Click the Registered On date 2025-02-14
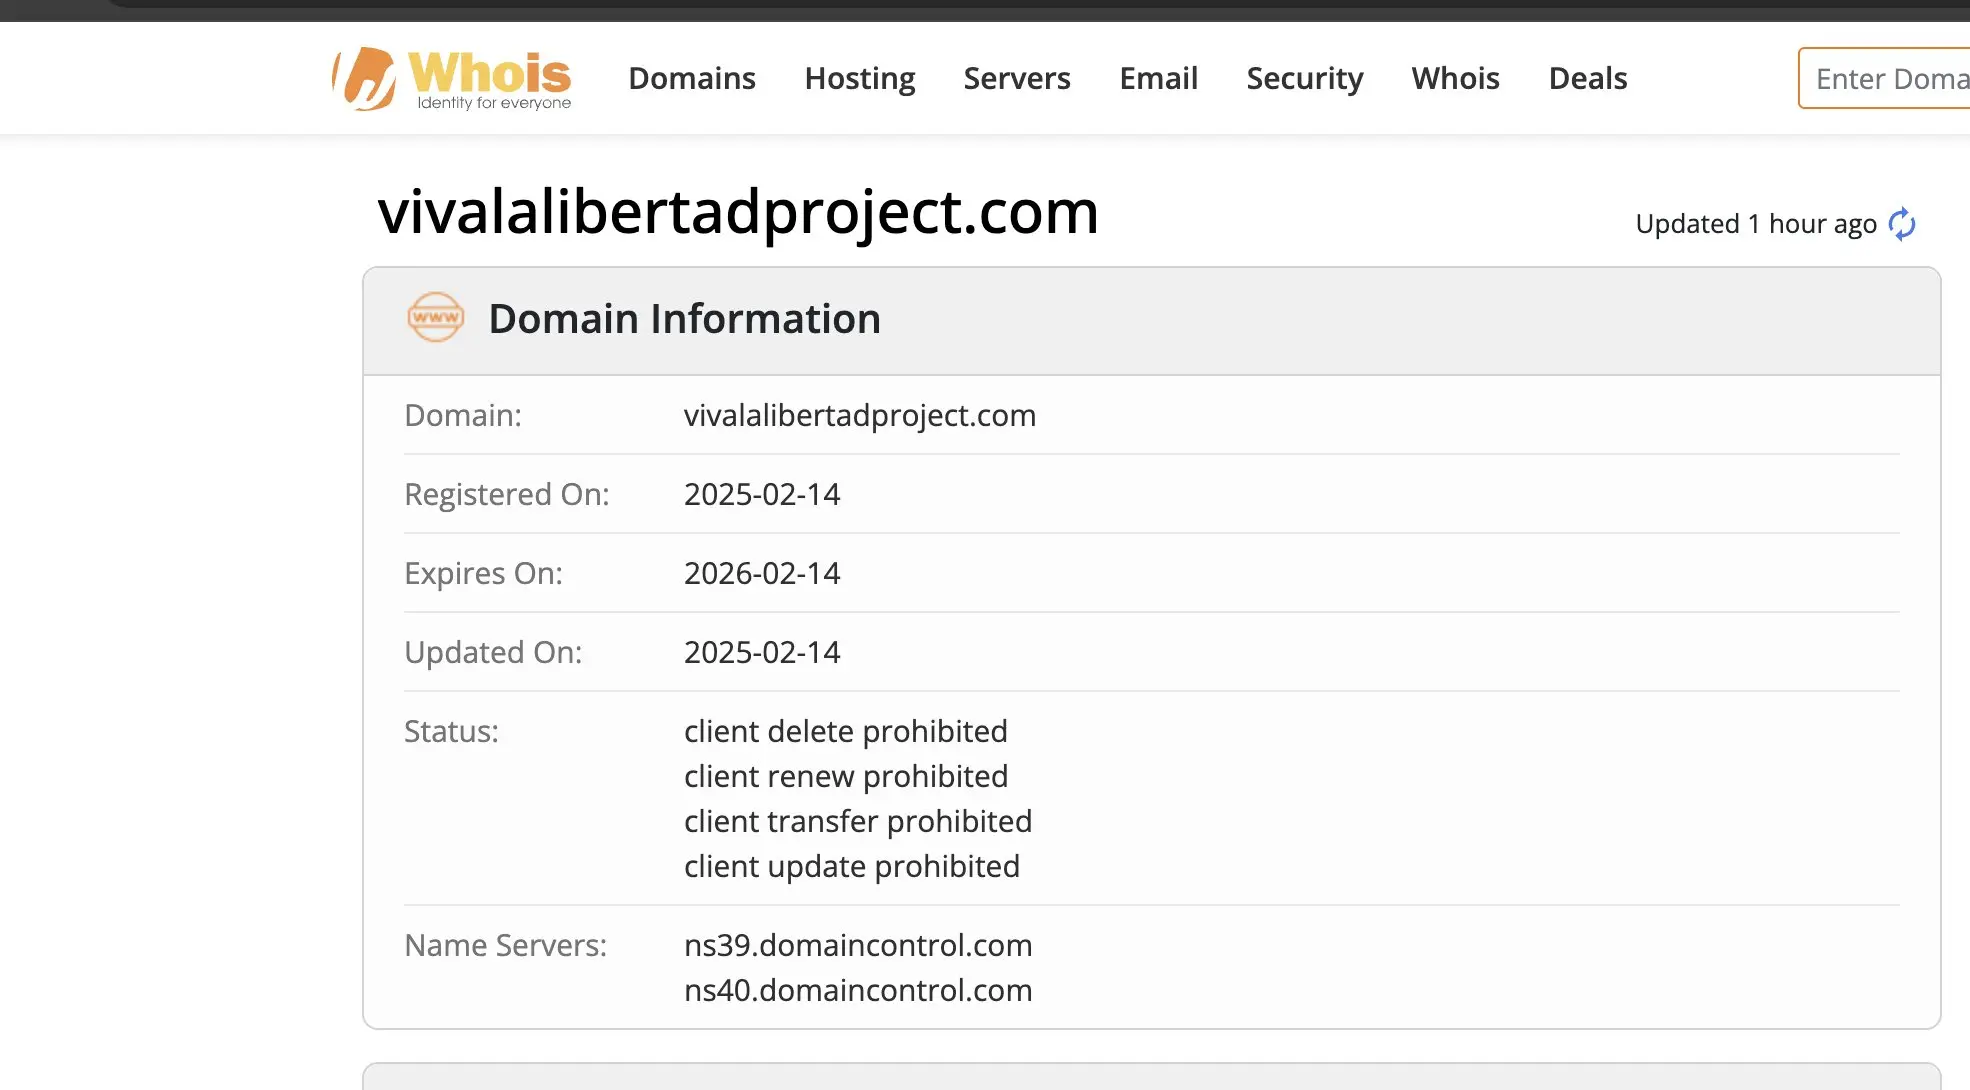 761,494
